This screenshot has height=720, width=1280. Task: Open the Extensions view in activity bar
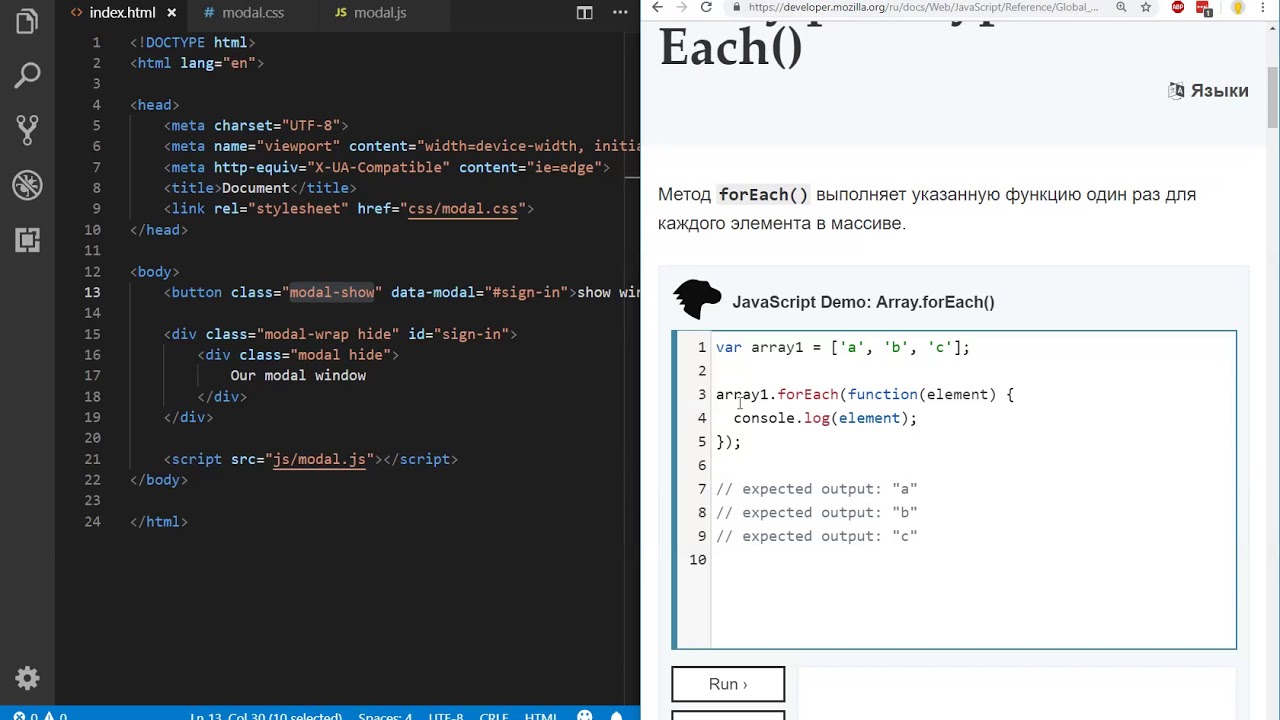[27, 239]
